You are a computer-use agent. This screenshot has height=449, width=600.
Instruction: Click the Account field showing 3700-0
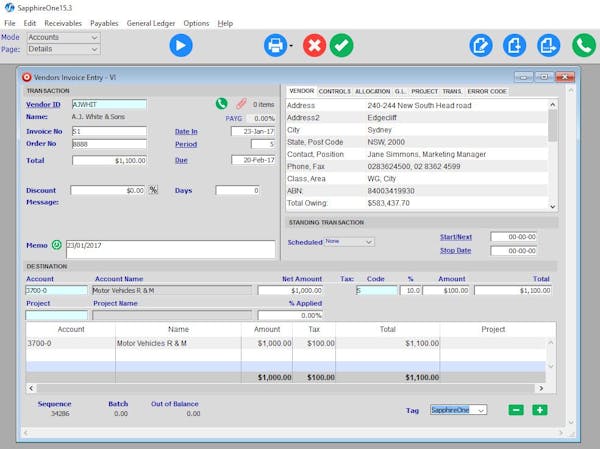[56, 291]
